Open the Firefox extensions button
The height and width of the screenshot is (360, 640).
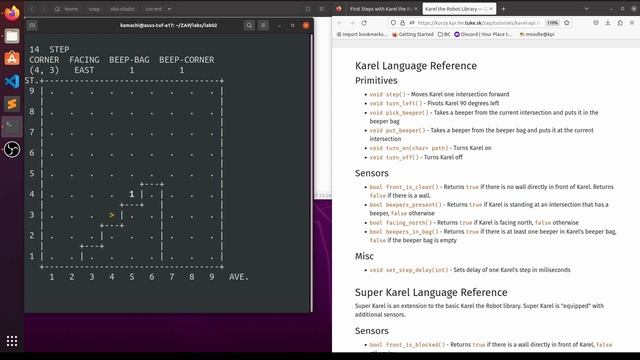click(x=620, y=23)
